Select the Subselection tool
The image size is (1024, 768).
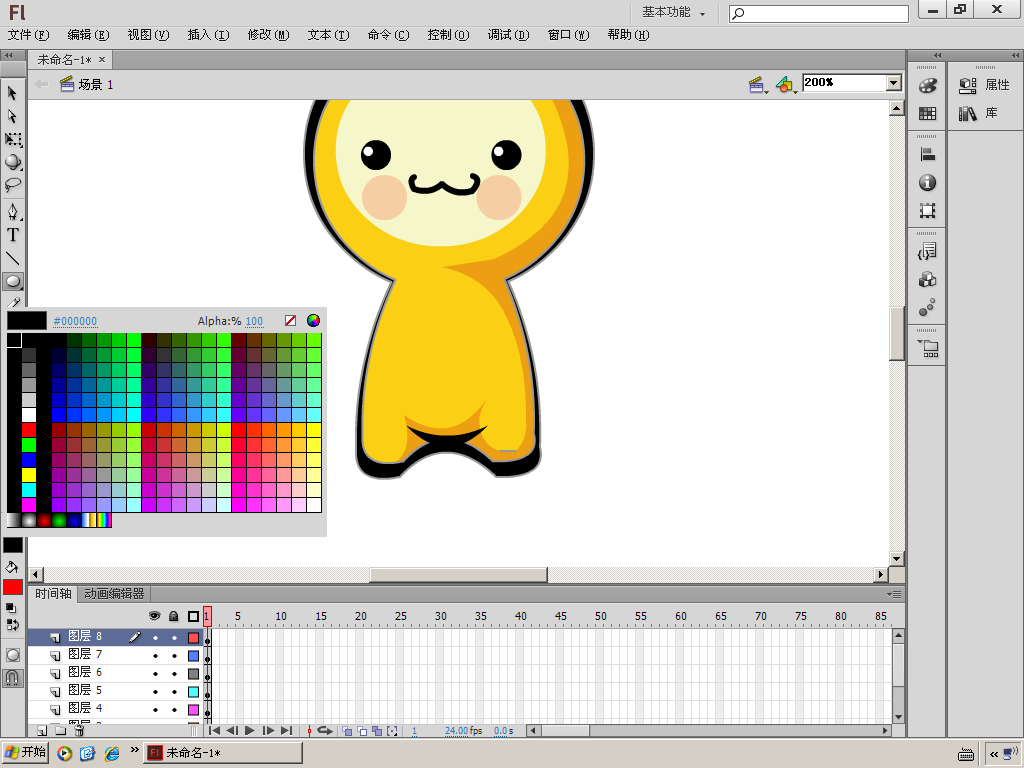pos(12,116)
